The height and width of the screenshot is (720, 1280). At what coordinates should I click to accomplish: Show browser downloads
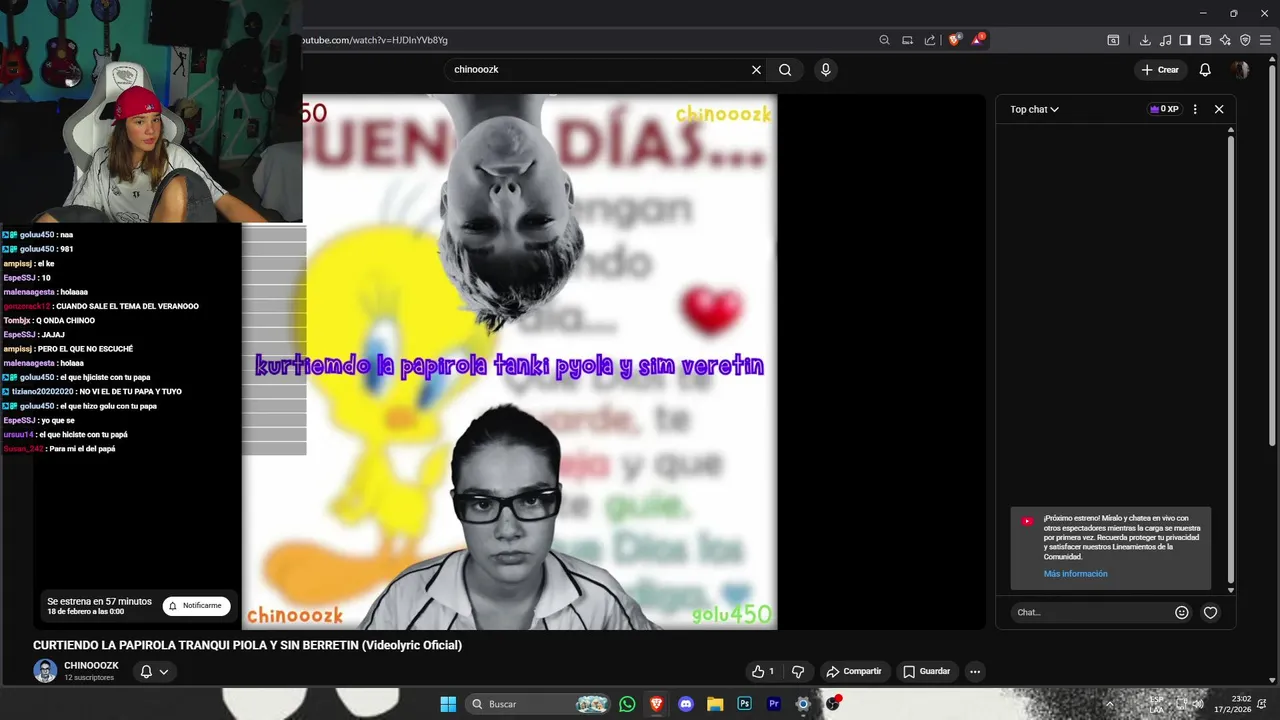[x=1145, y=40]
